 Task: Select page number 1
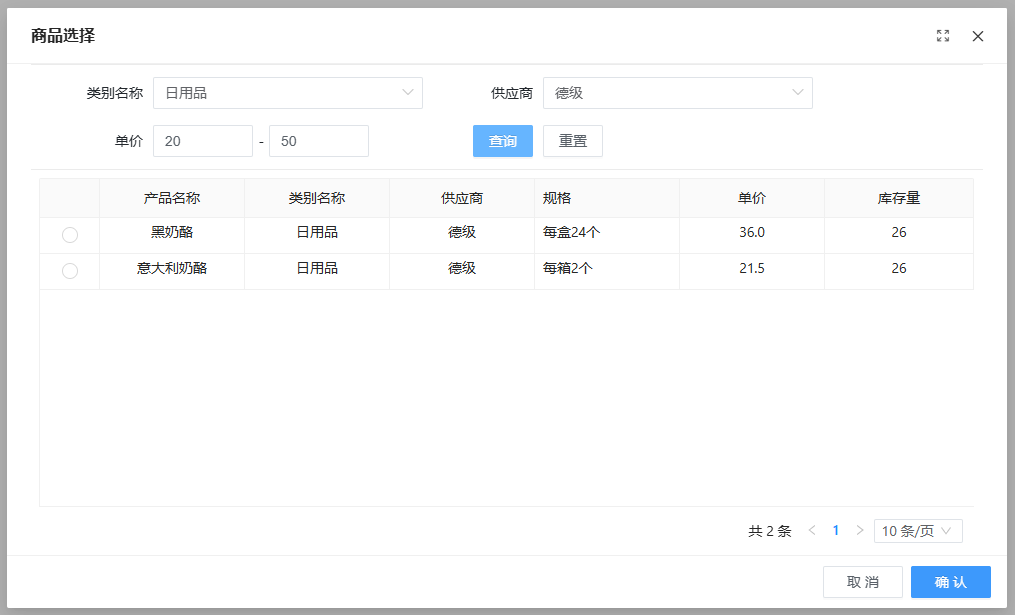click(836, 531)
